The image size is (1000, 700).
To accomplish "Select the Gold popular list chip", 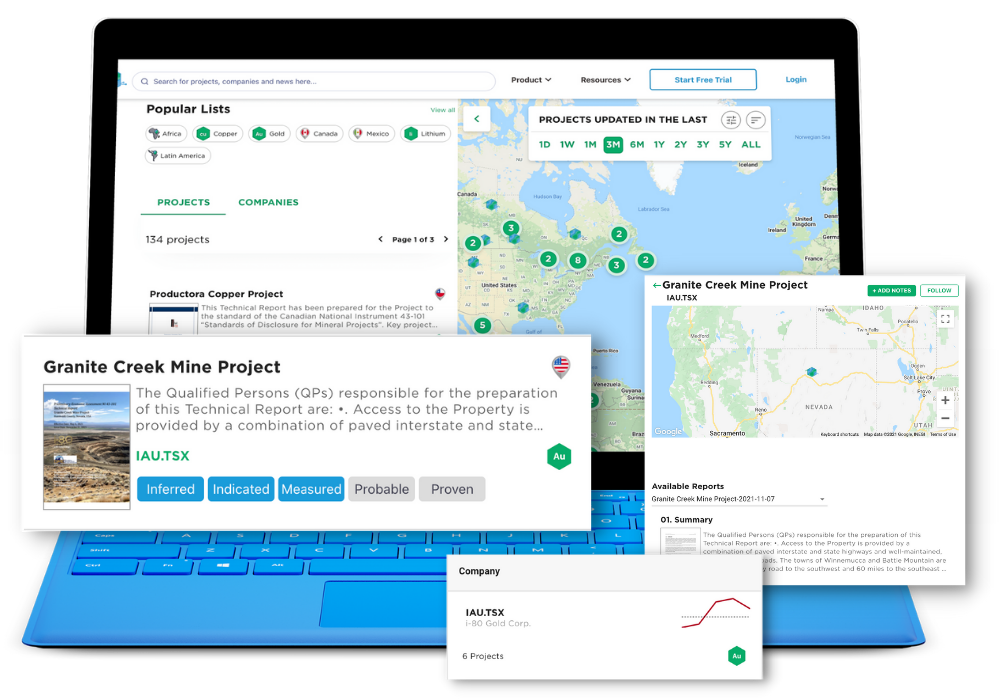I will (x=270, y=134).
